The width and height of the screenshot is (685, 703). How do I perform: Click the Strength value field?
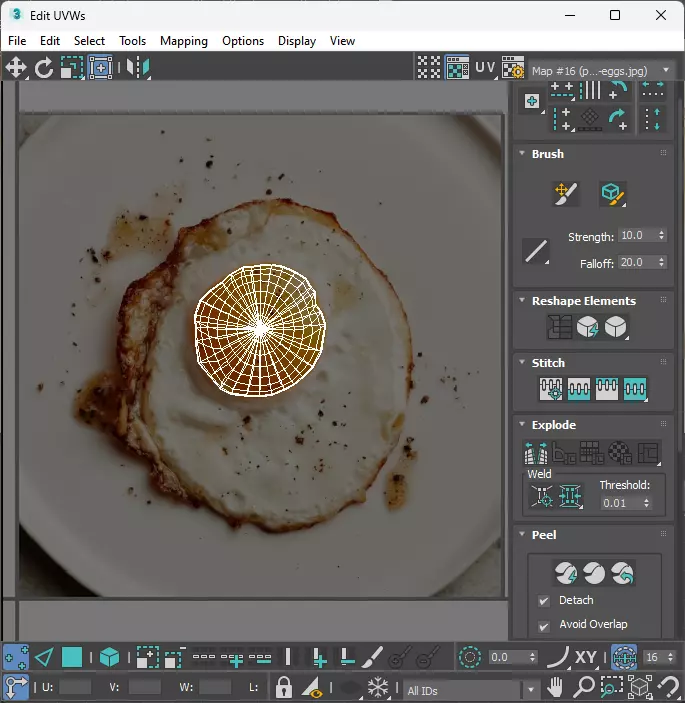click(637, 235)
